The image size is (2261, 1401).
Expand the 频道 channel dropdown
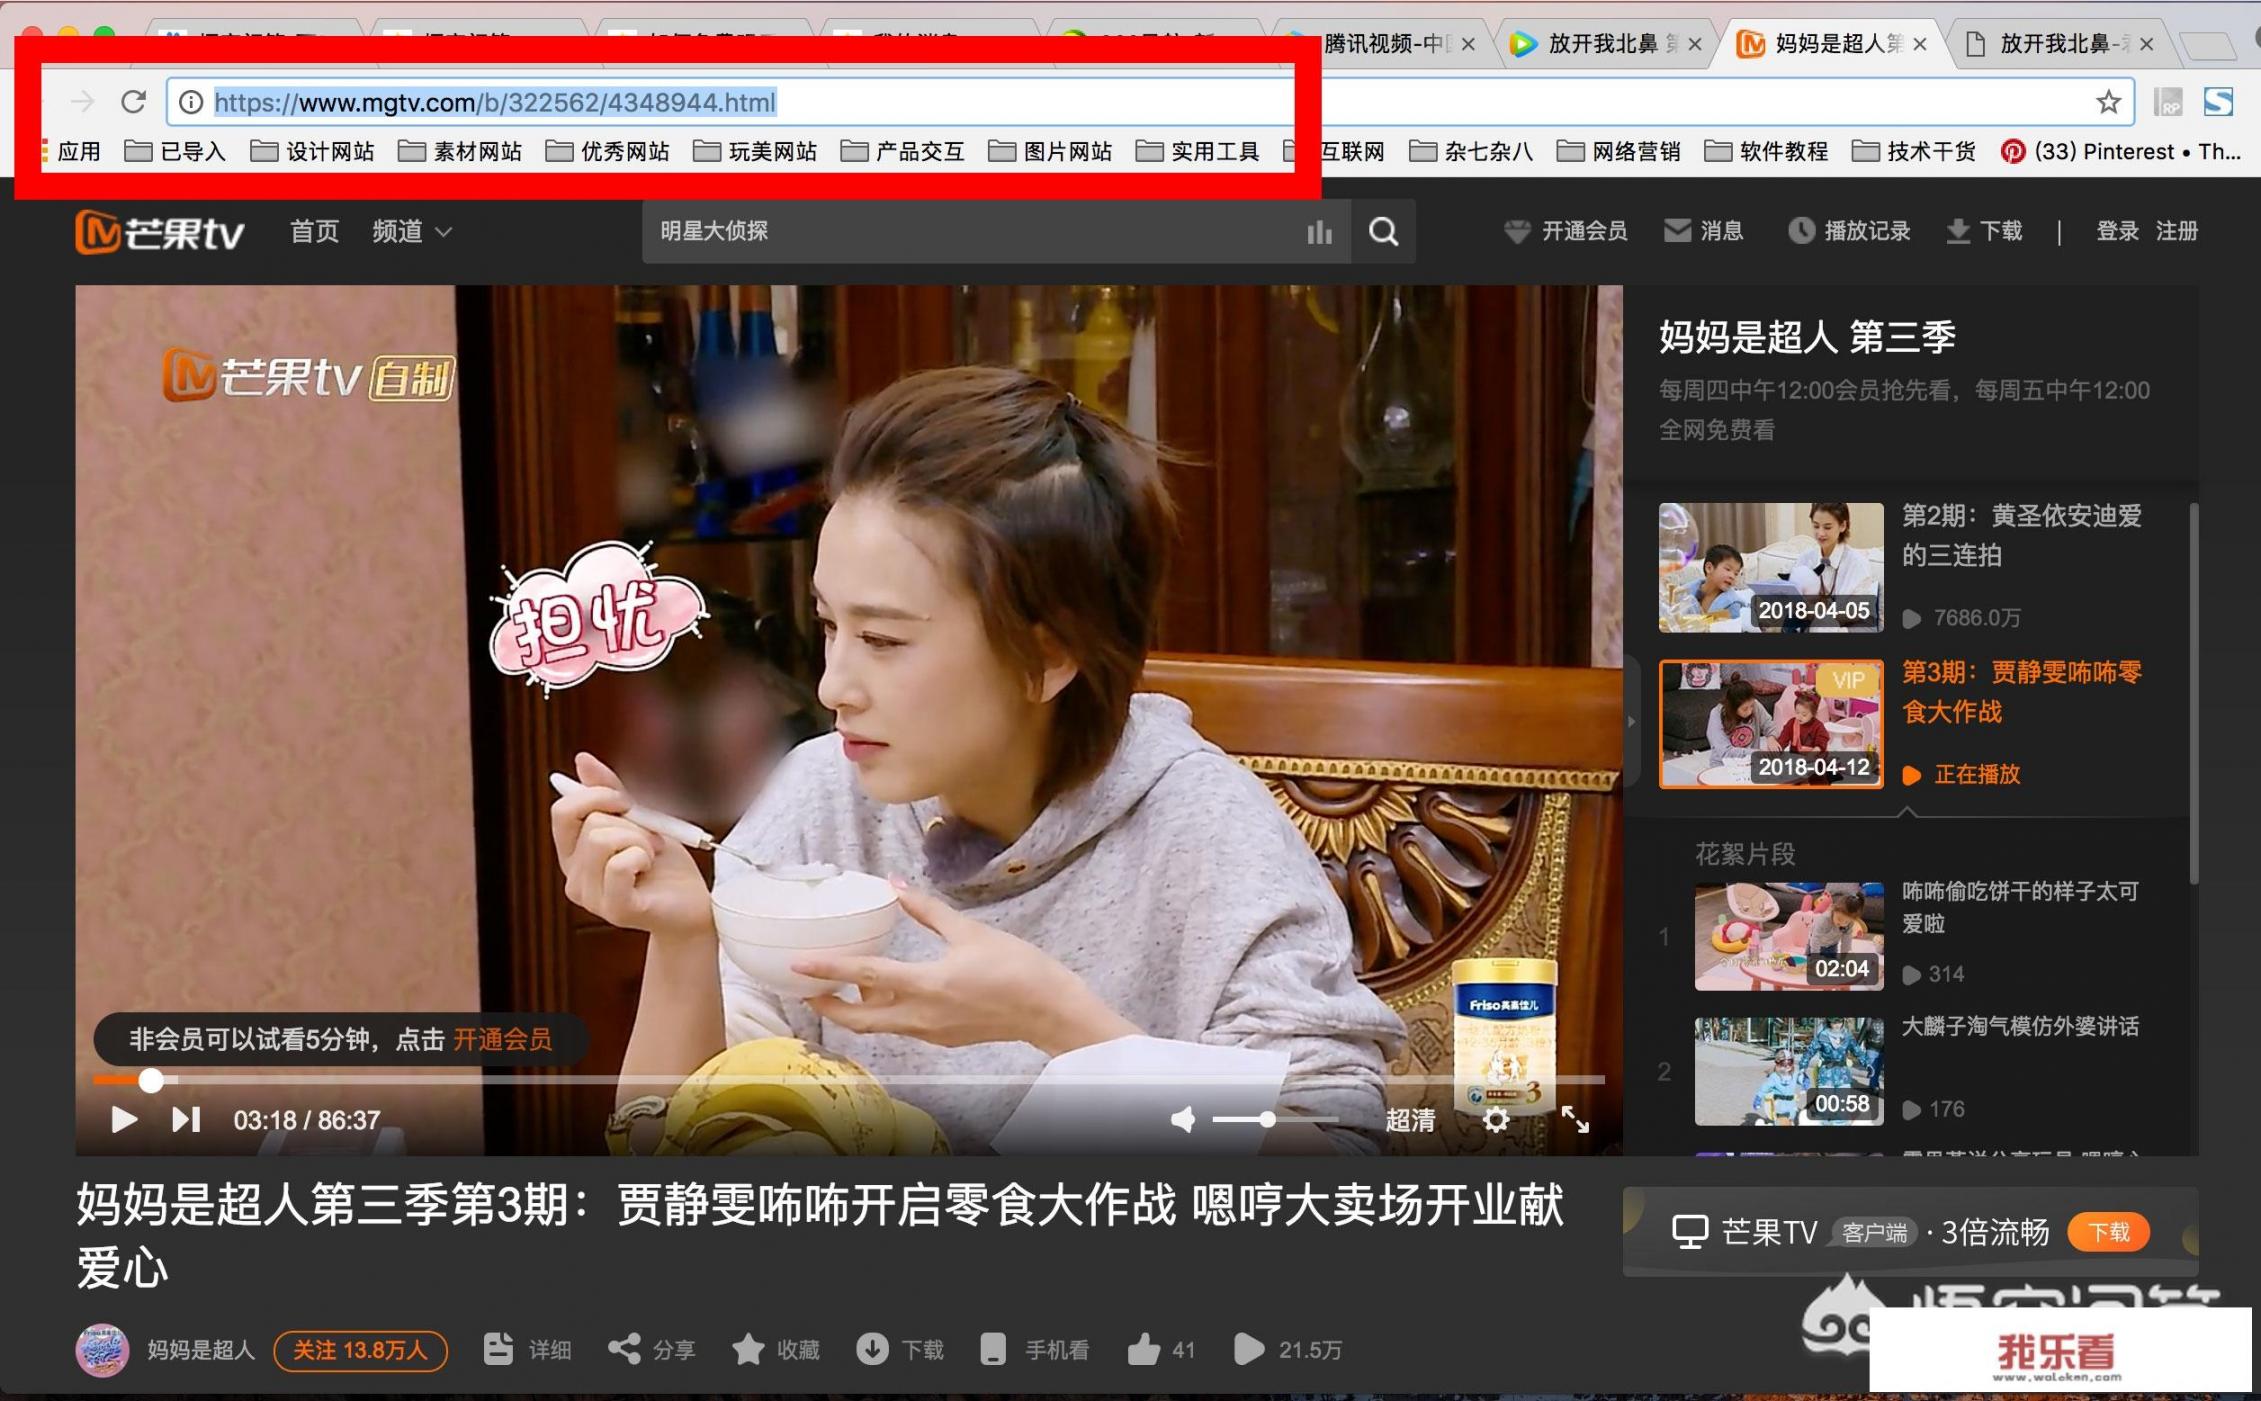pyautogui.click(x=412, y=231)
